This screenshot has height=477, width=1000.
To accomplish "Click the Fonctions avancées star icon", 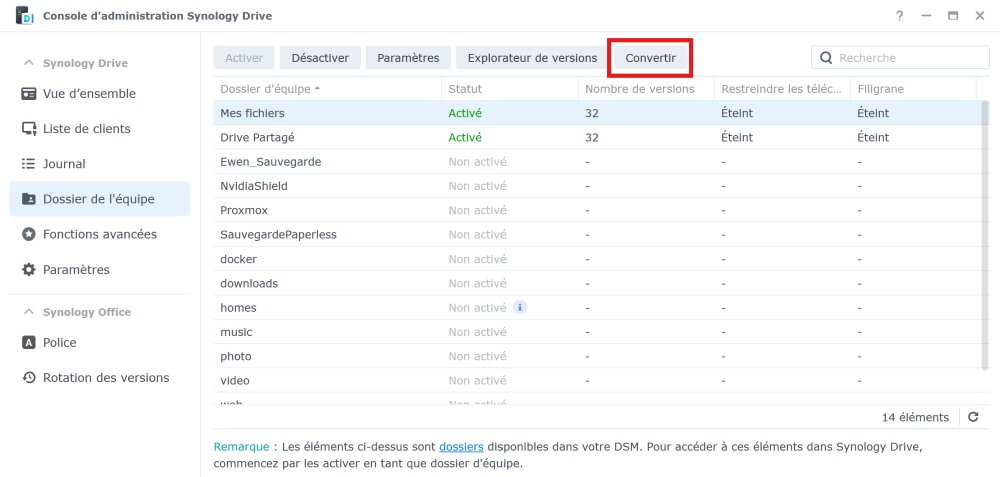I will click(29, 234).
